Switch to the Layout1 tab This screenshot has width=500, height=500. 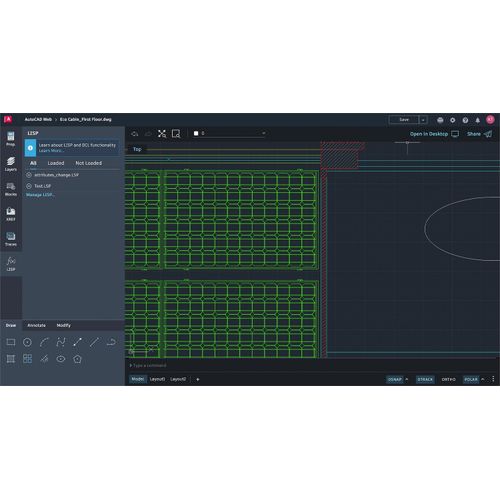click(157, 379)
